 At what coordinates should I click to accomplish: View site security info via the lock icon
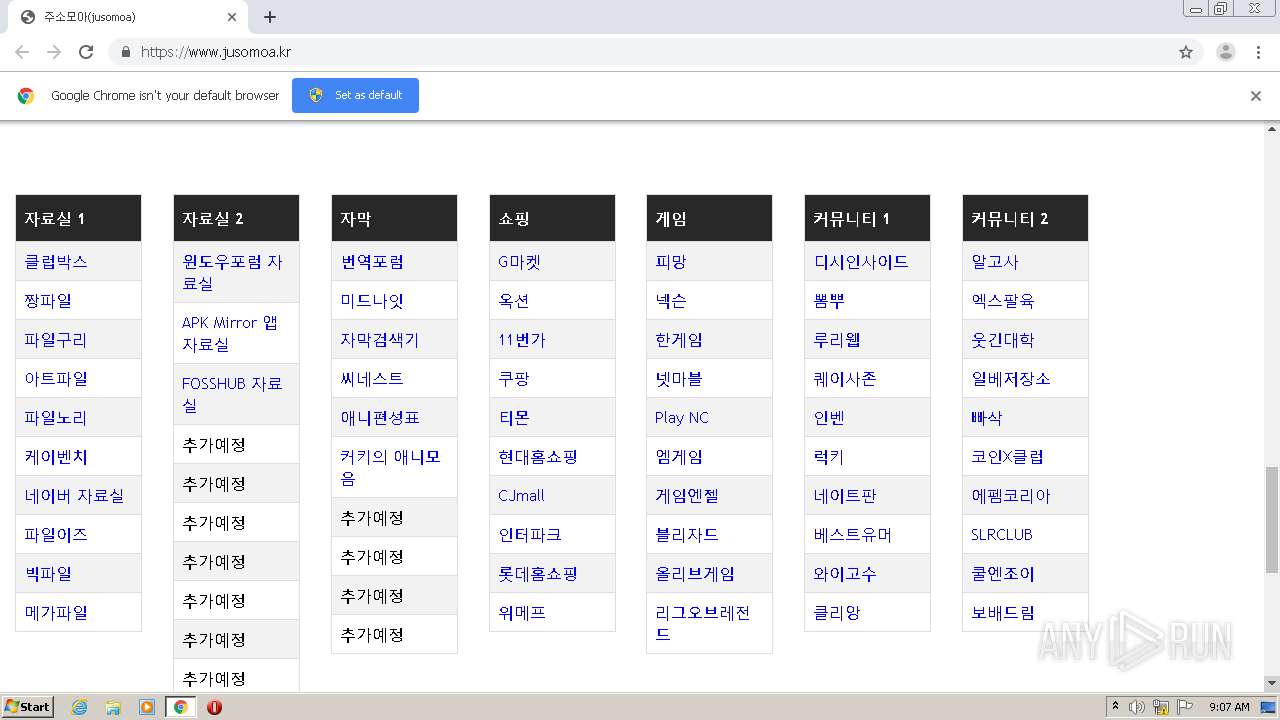[x=125, y=52]
